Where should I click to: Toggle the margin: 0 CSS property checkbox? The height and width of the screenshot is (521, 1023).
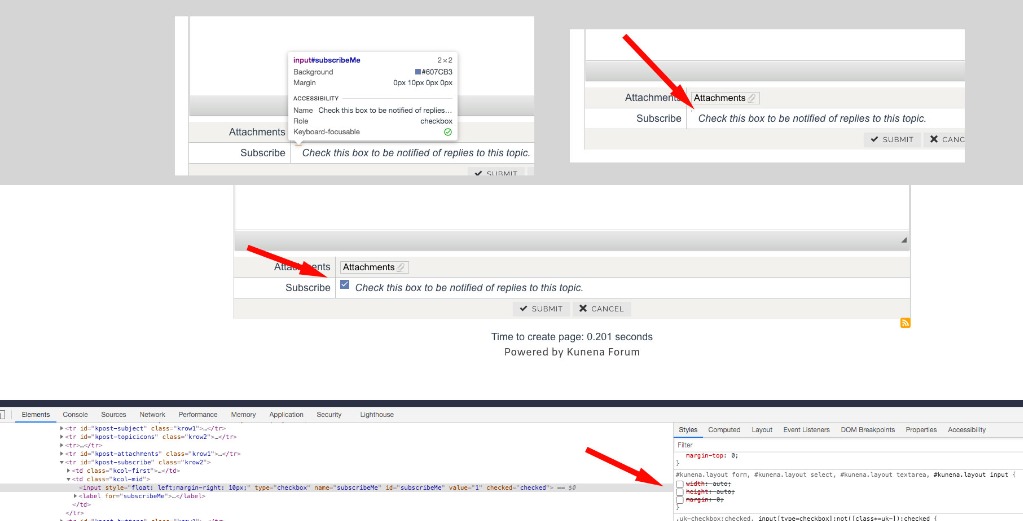(x=680, y=499)
